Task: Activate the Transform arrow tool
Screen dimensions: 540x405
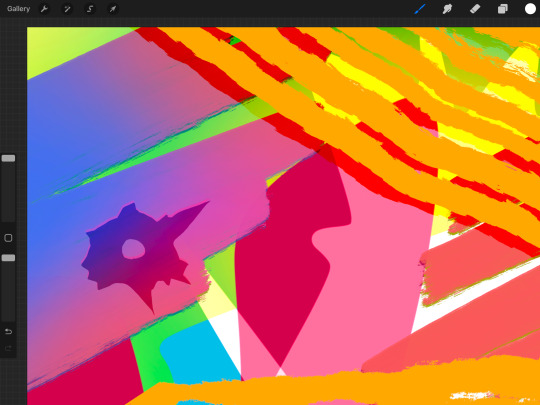Action: coord(113,9)
